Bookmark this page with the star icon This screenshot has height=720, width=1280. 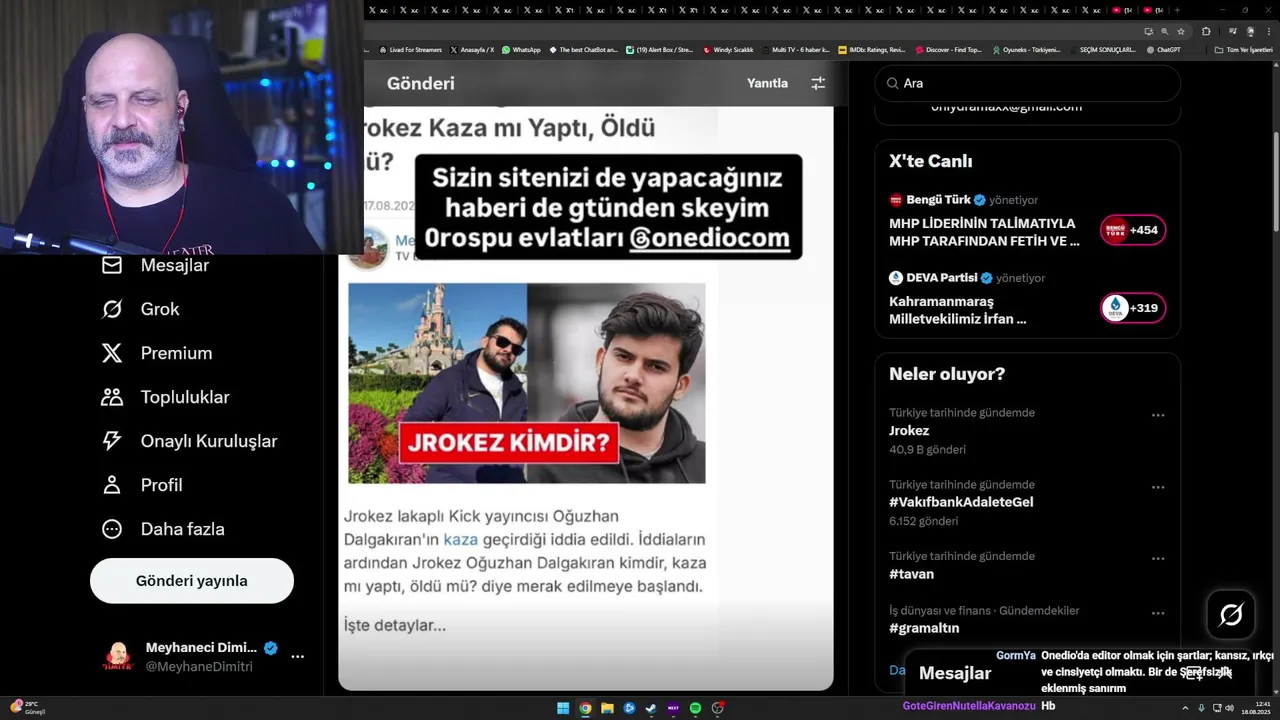tap(1181, 31)
